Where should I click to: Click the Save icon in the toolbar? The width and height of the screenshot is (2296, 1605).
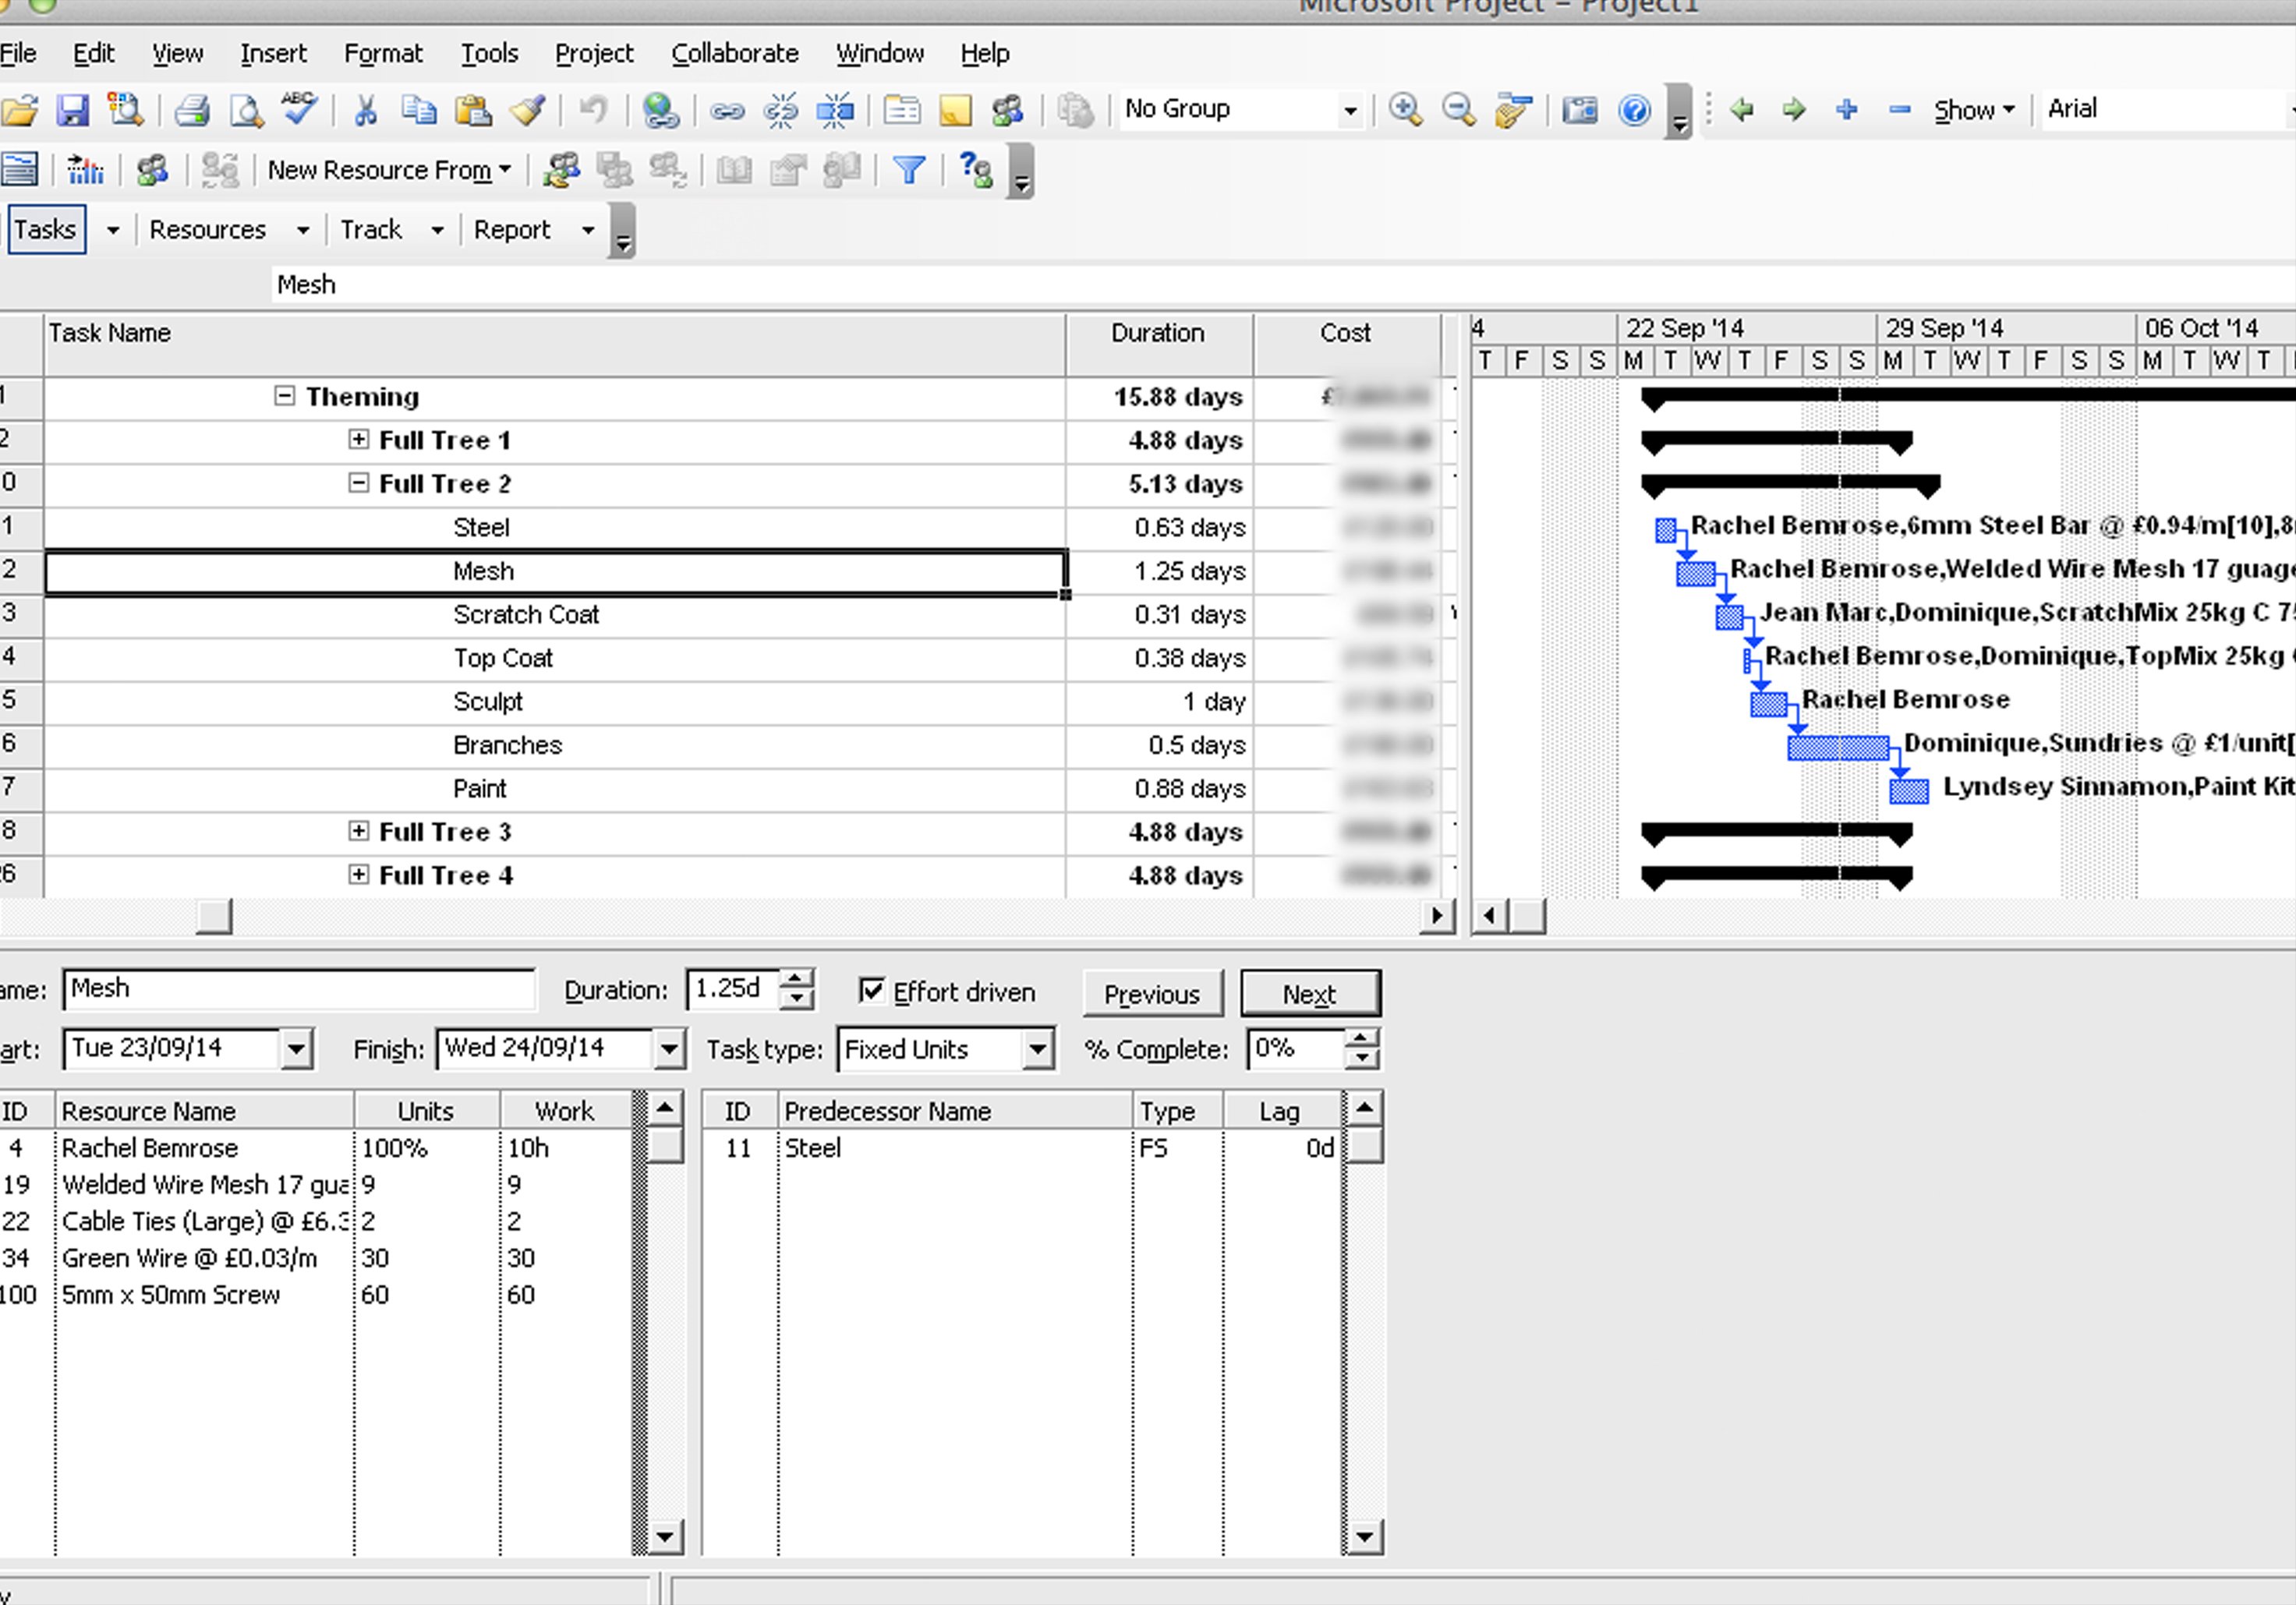click(72, 110)
